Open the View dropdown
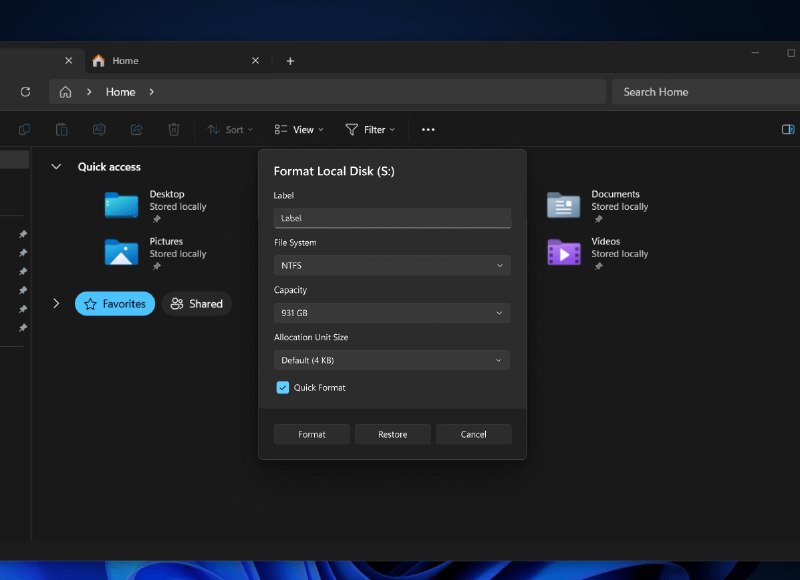Viewport: 800px width, 580px height. coord(299,130)
